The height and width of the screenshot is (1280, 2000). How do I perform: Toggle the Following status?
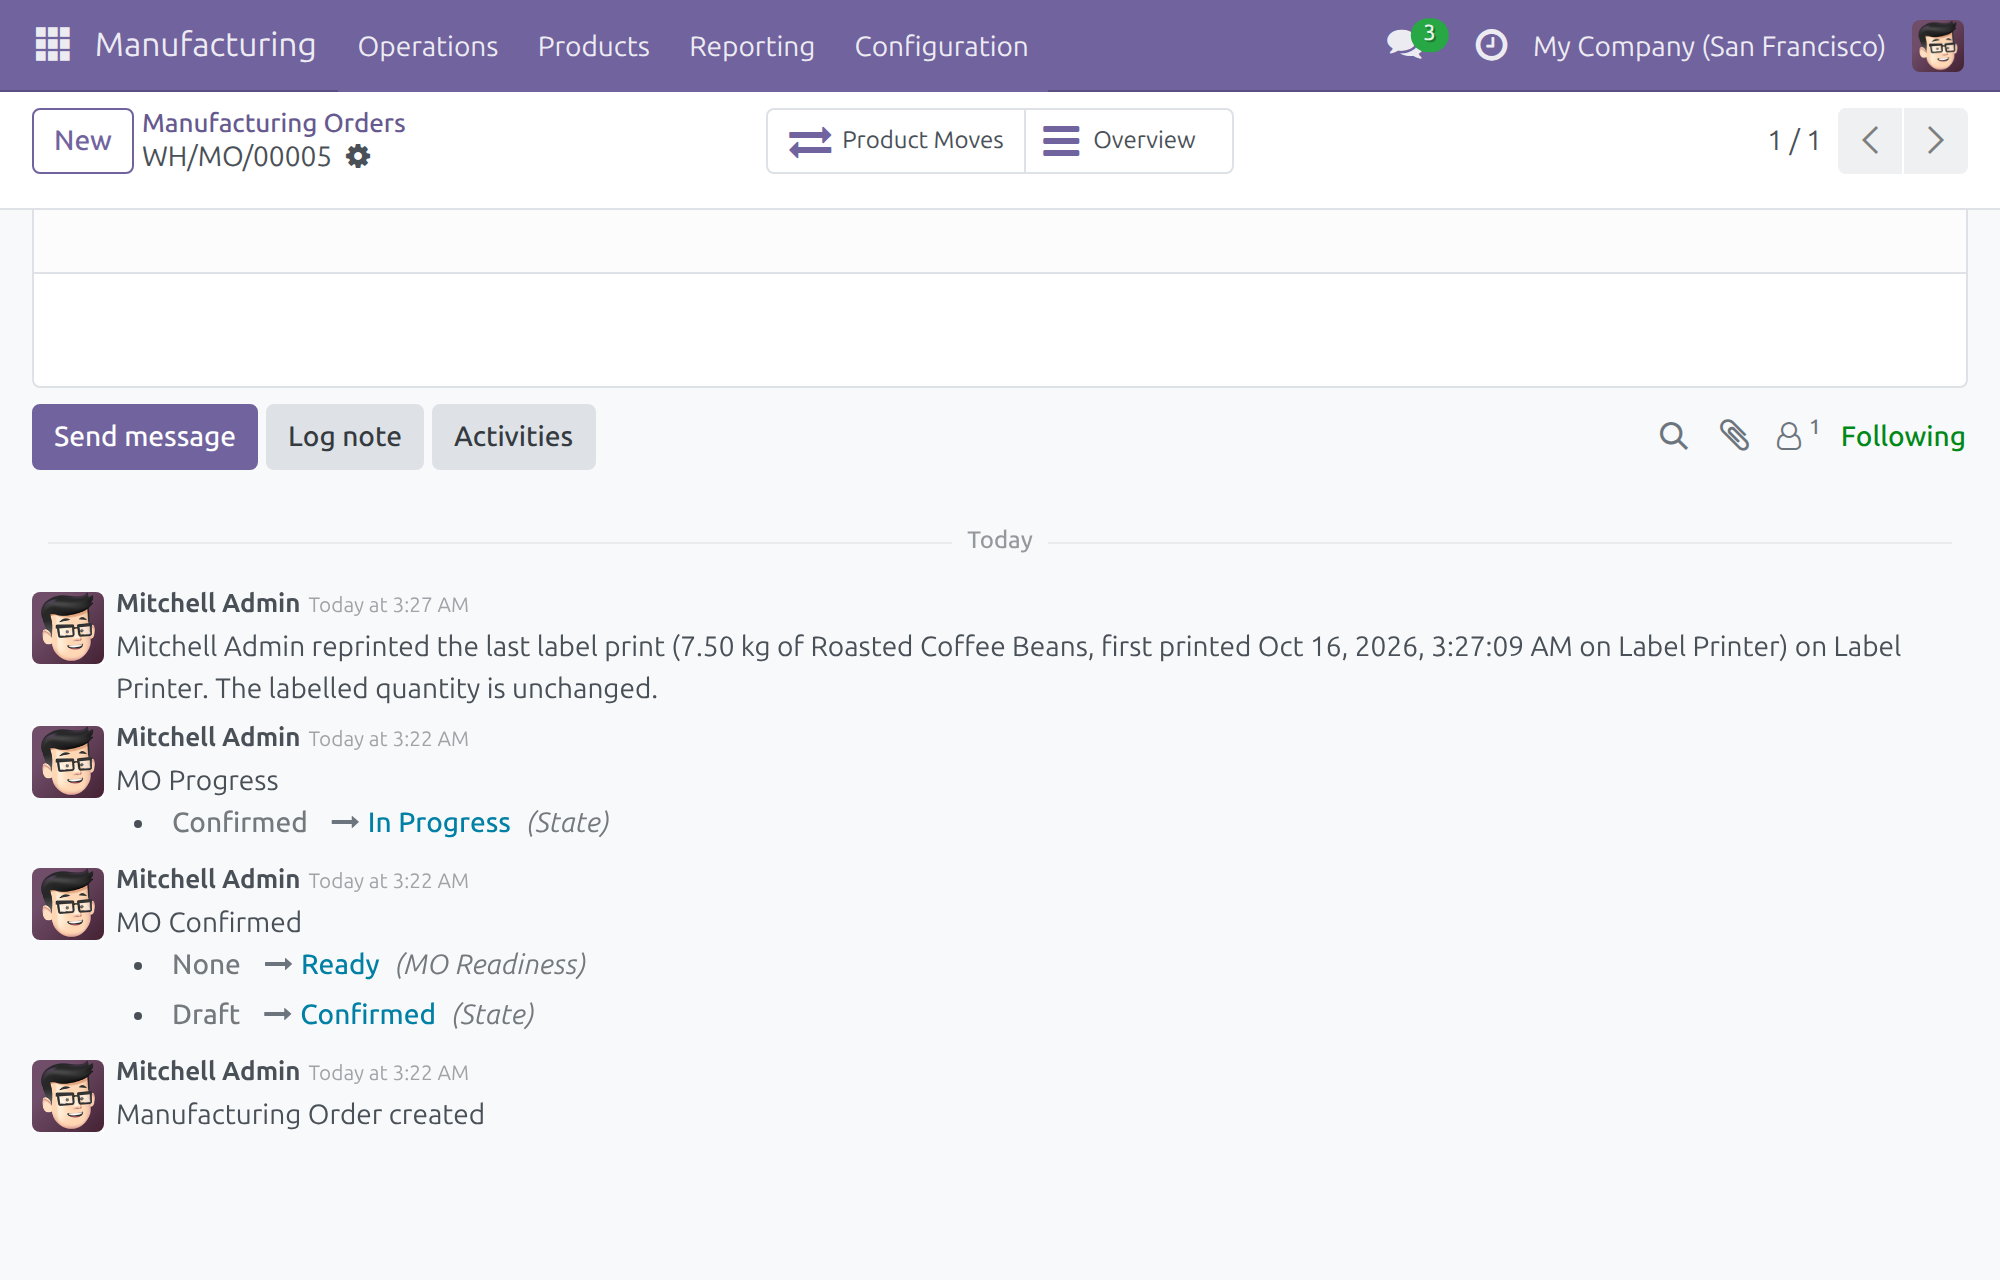point(1903,436)
